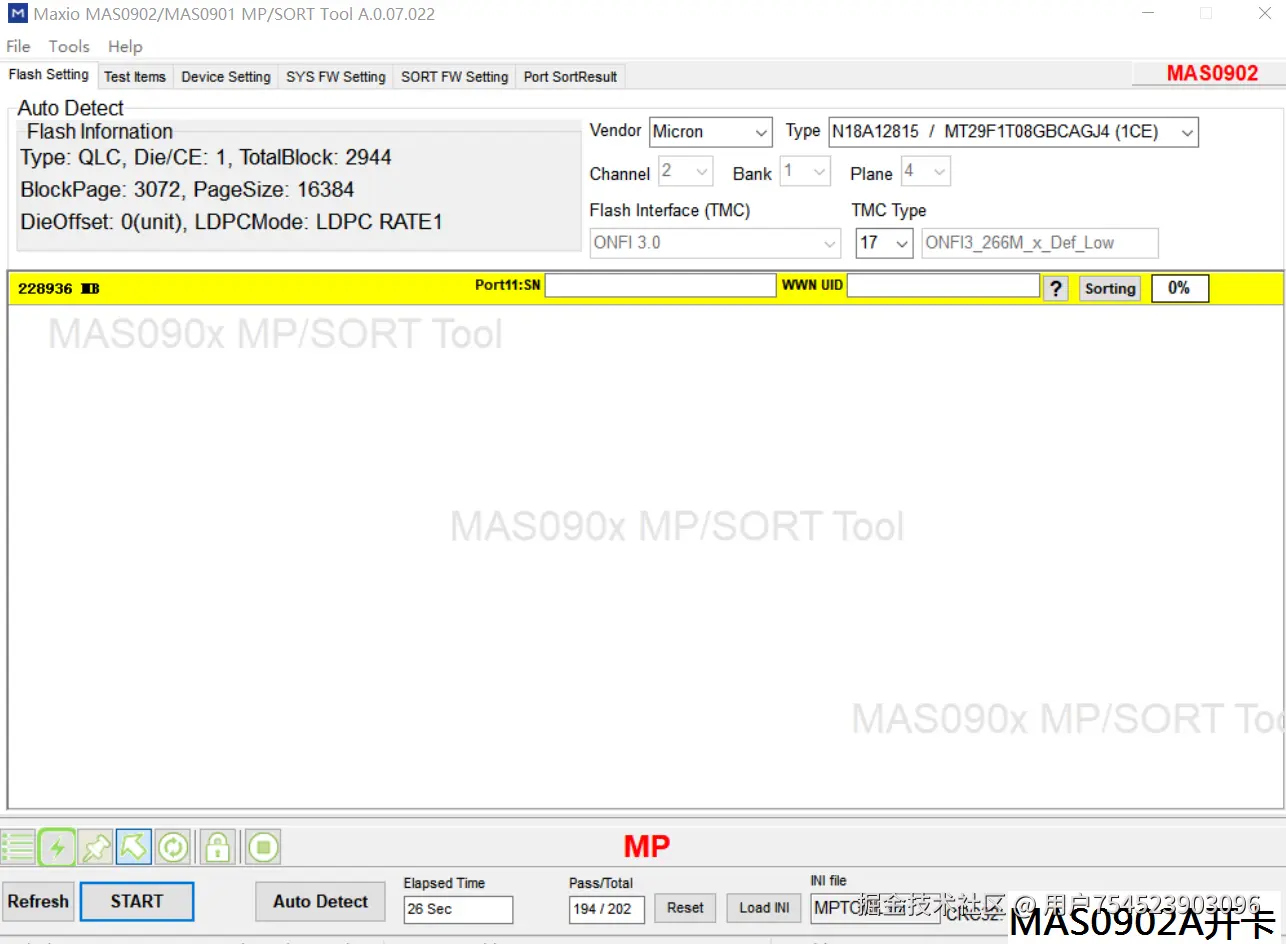
Task: Click the ONFI3_266M_x_Def_Low field
Action: [x=1040, y=243]
